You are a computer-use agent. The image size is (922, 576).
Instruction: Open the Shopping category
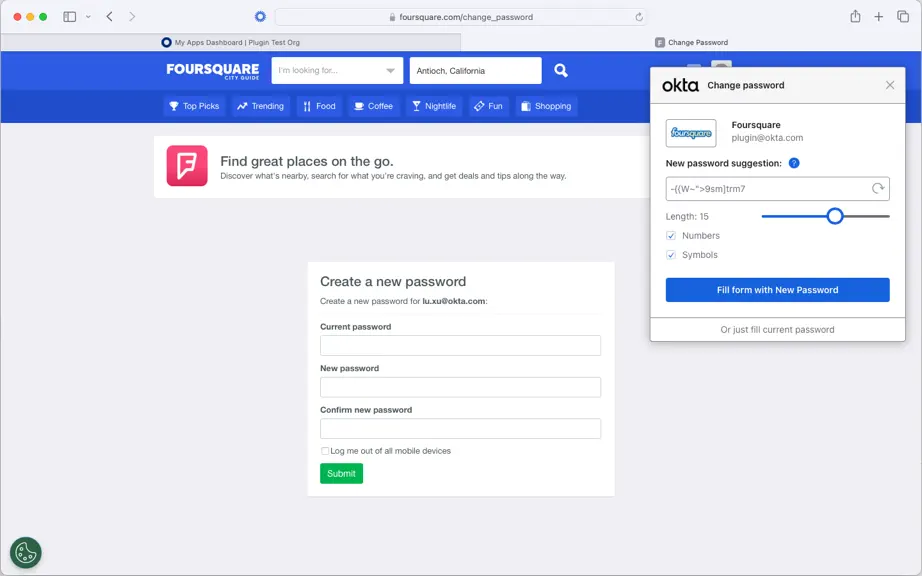pyautogui.click(x=546, y=106)
